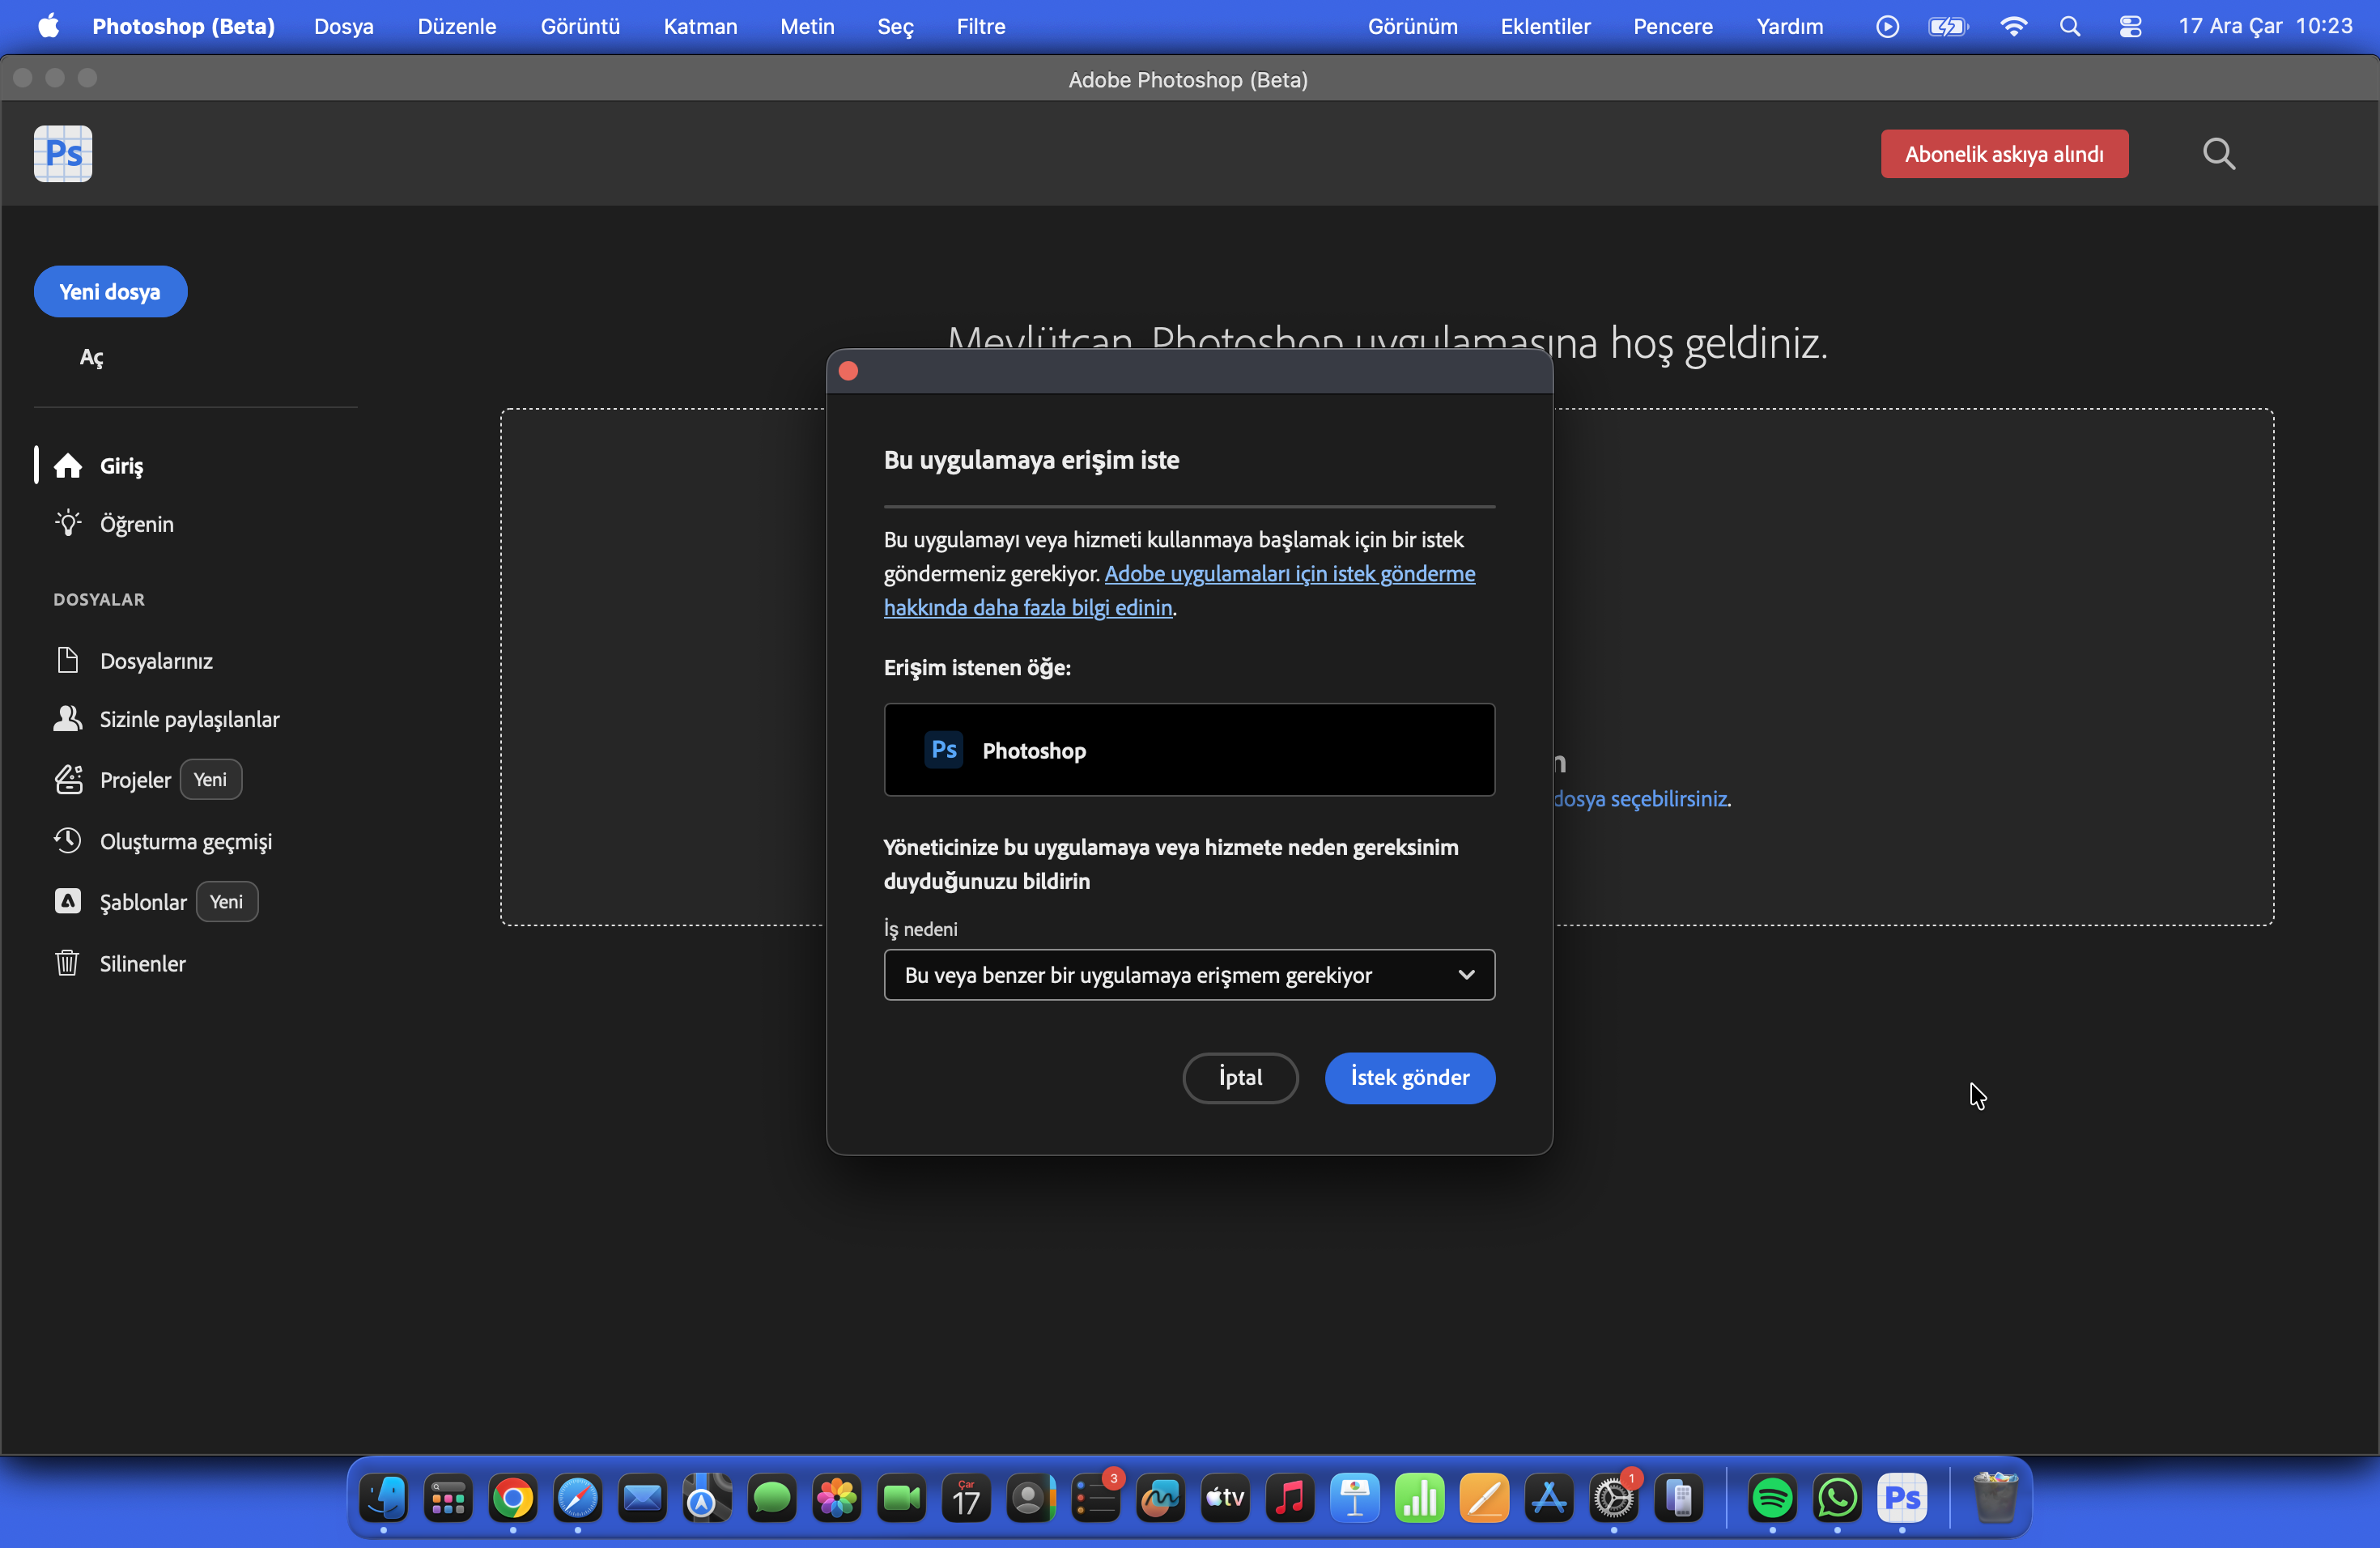Open the Düzenle menu

[457, 26]
